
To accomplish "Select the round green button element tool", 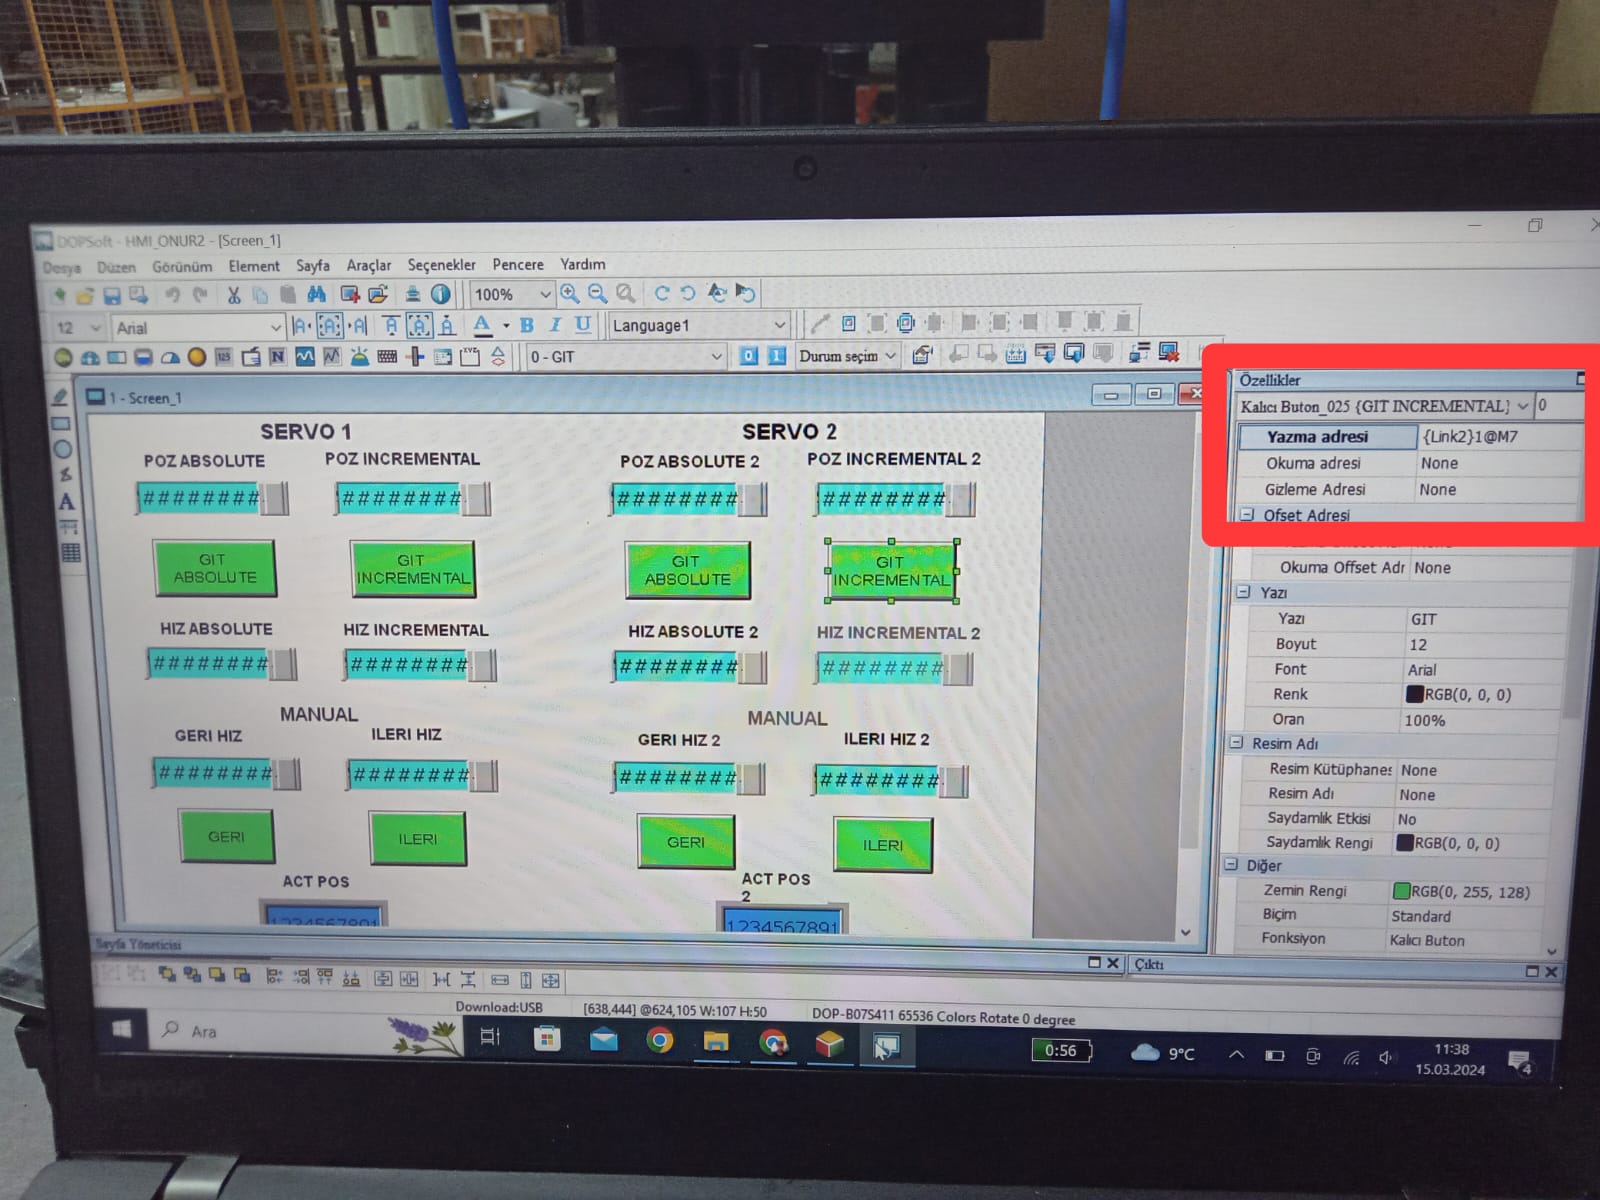I will point(62,357).
